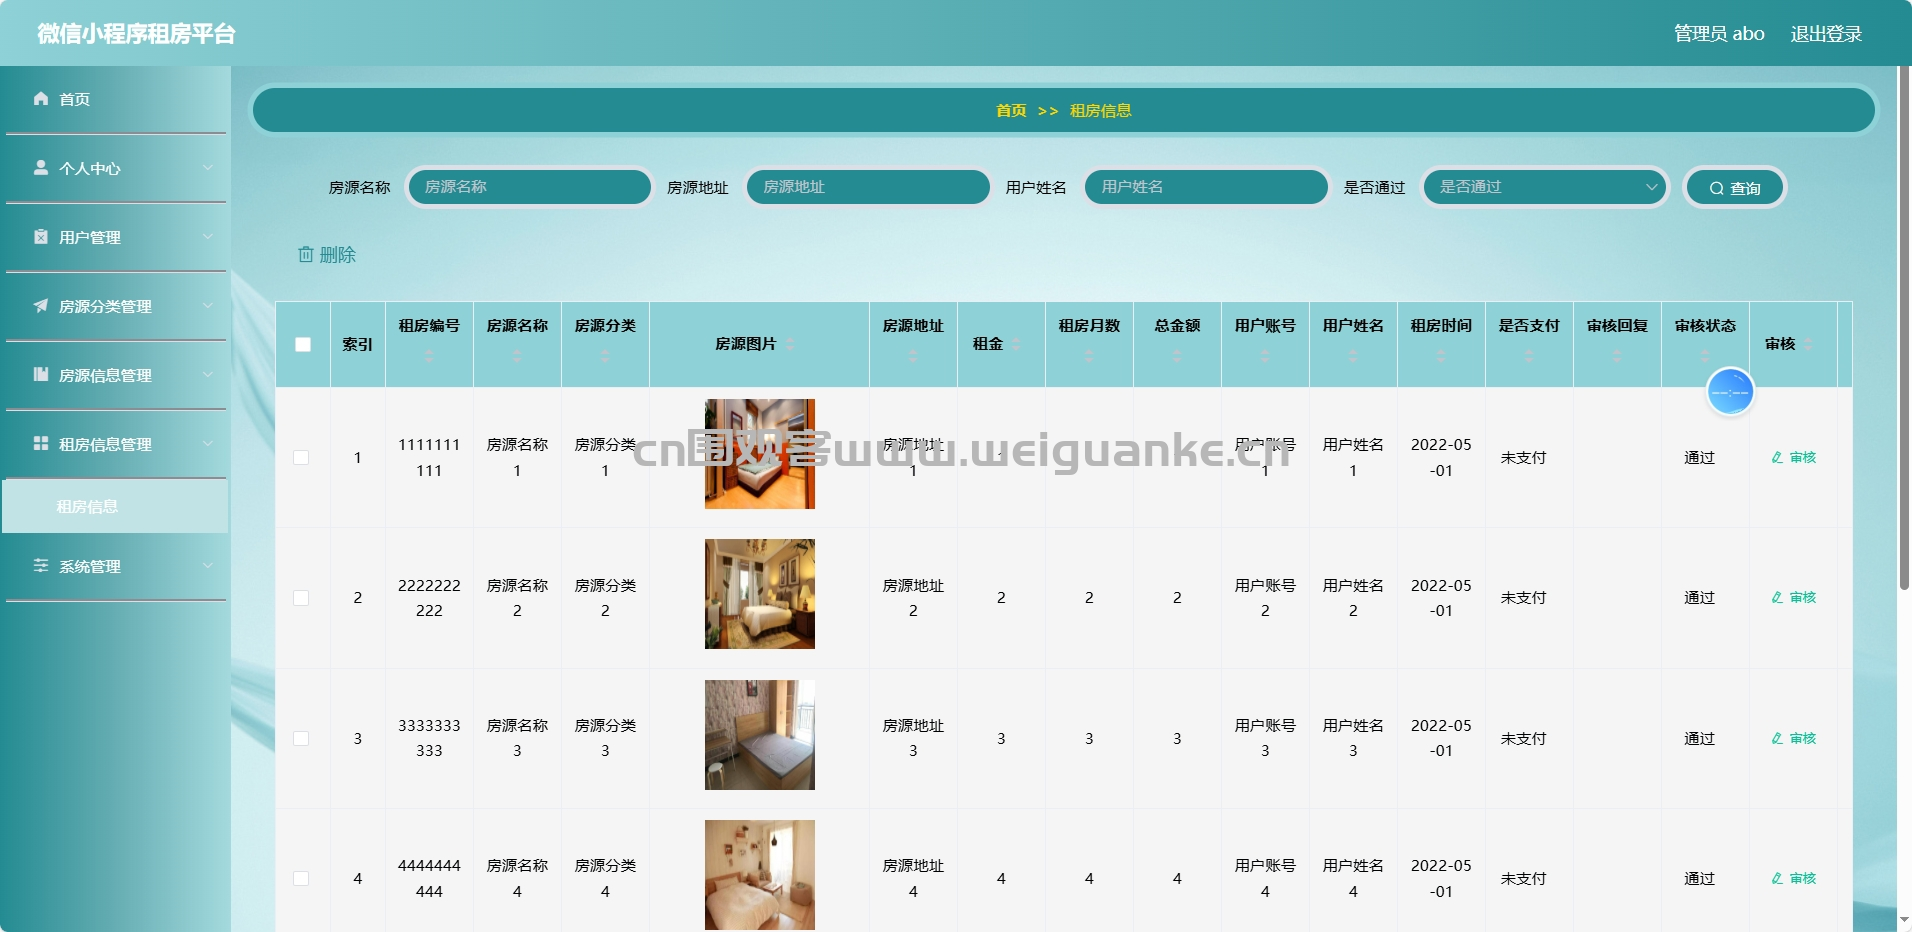The image size is (1912, 932).
Task: Click 退出登录 to log out
Action: [1826, 33]
